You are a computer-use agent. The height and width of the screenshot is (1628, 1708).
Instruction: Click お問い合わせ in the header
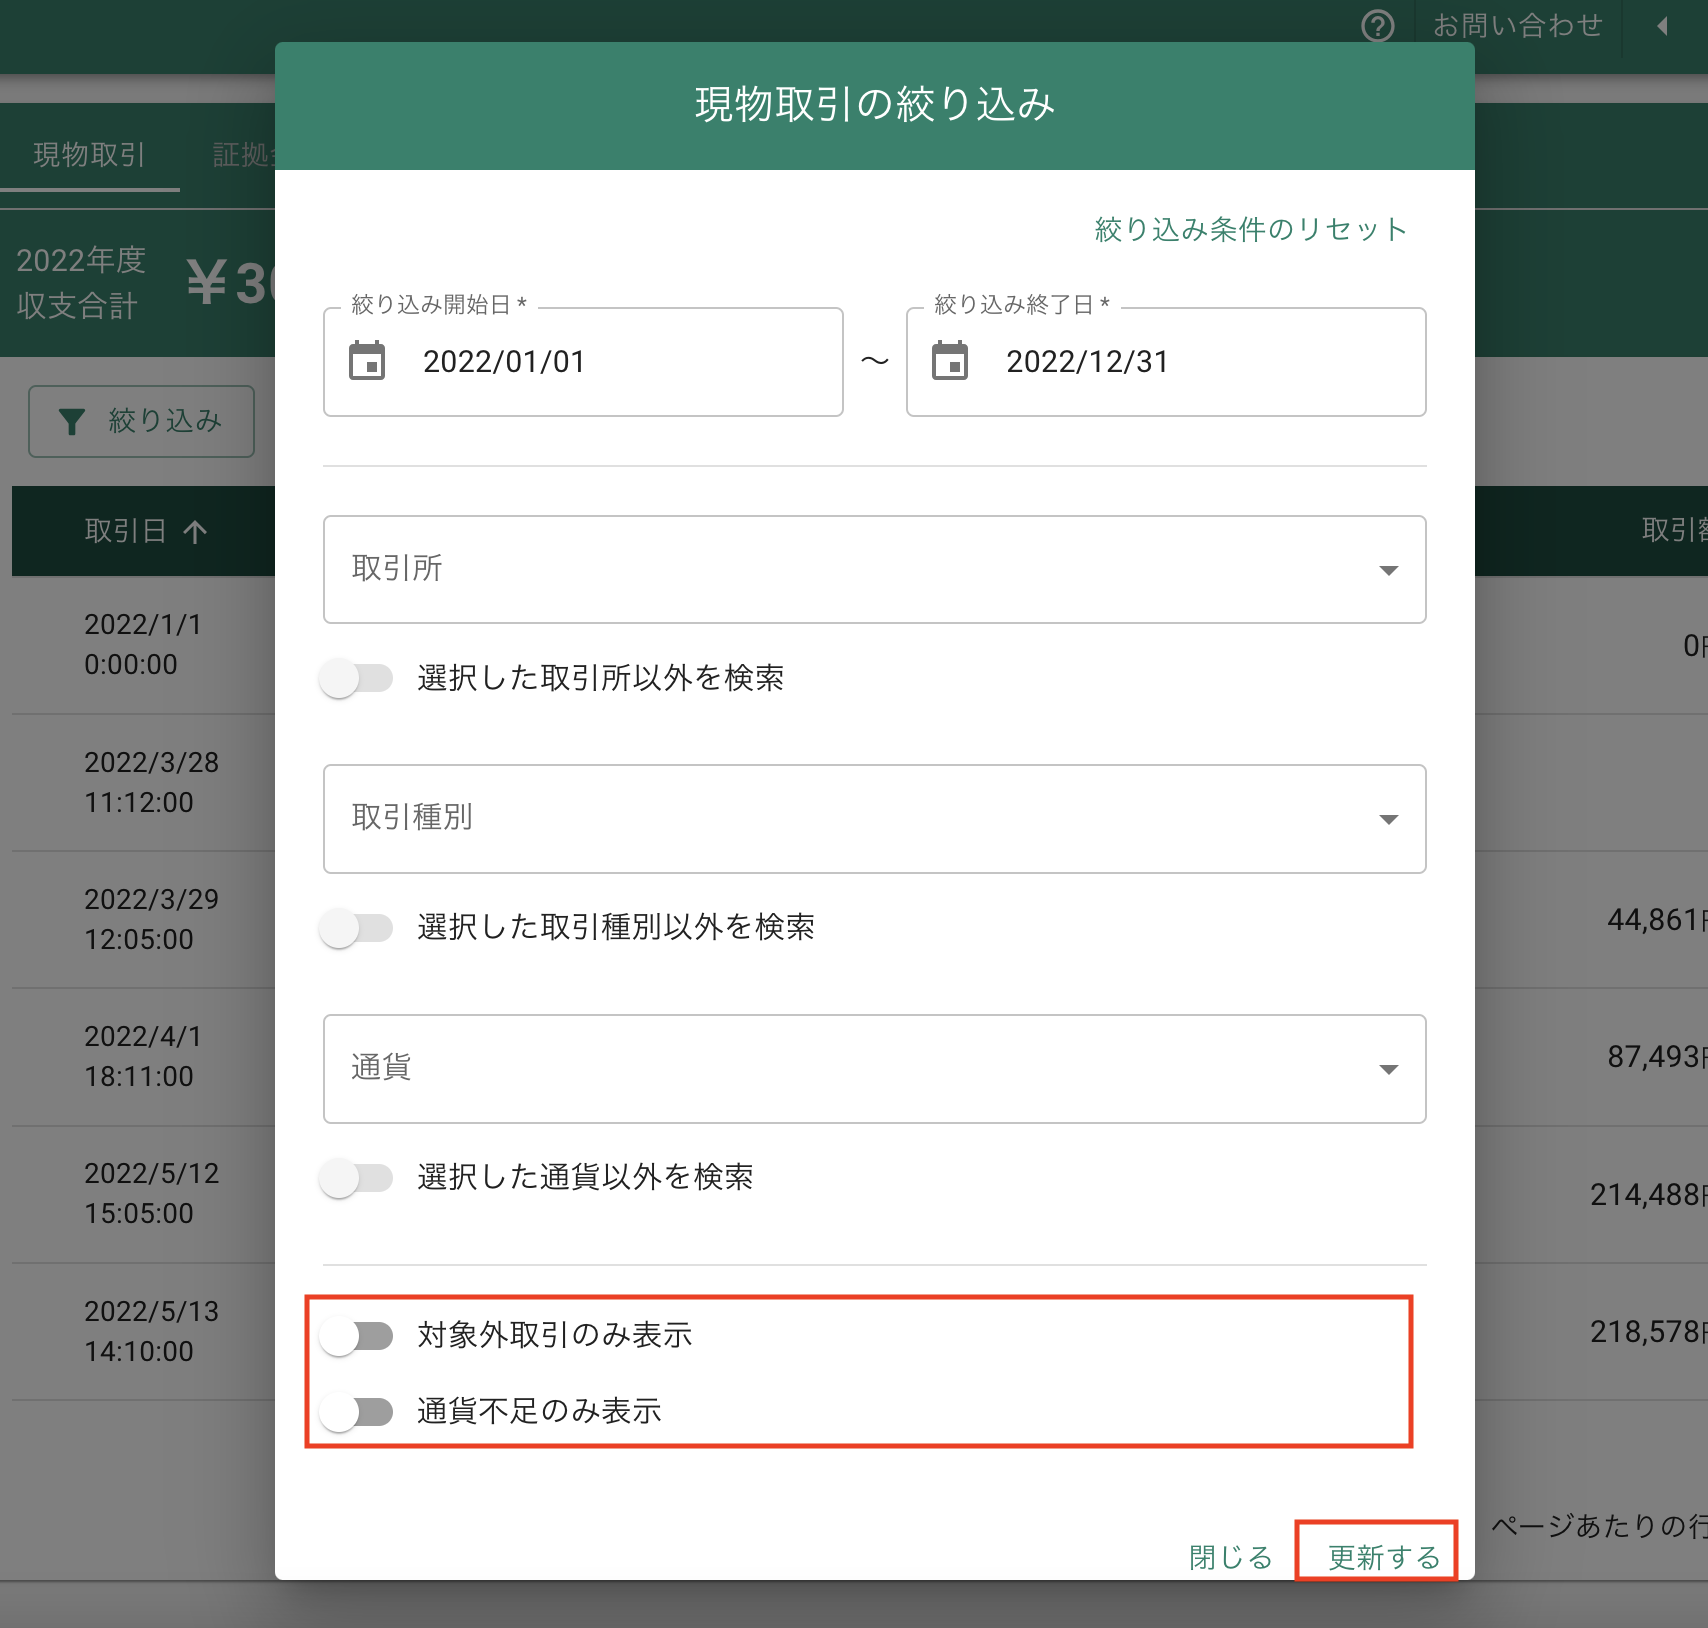point(1517,25)
